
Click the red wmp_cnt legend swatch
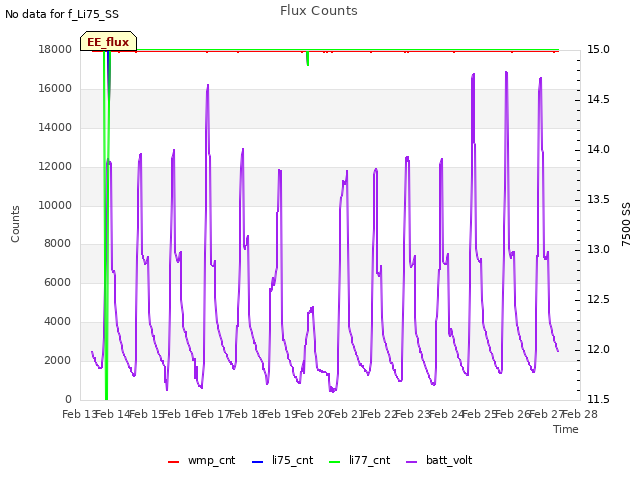click(x=173, y=462)
